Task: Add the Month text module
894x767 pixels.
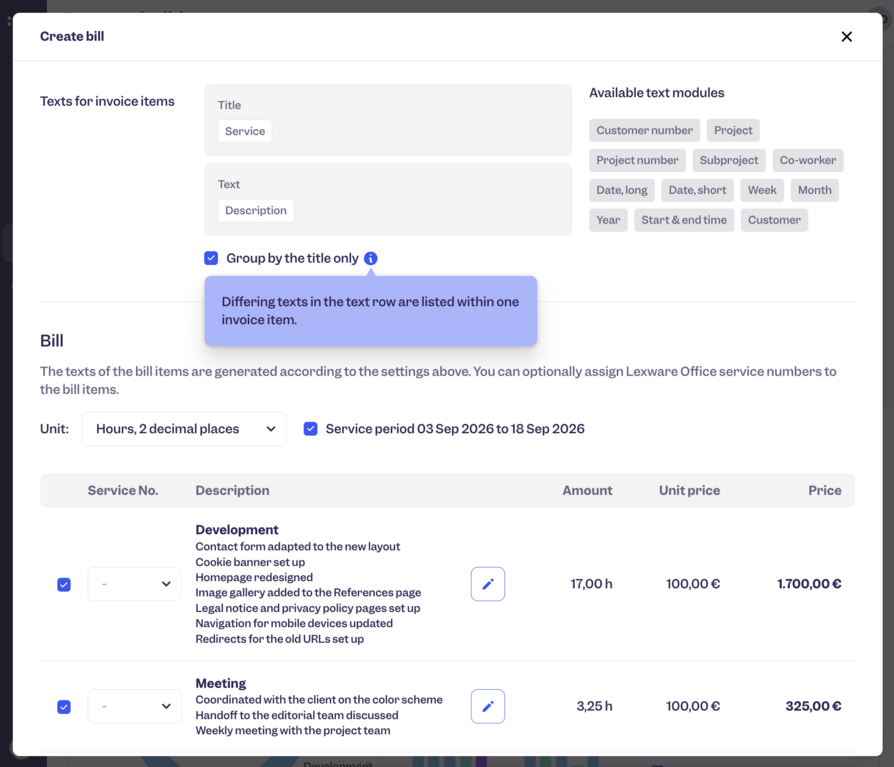Action: [814, 190]
